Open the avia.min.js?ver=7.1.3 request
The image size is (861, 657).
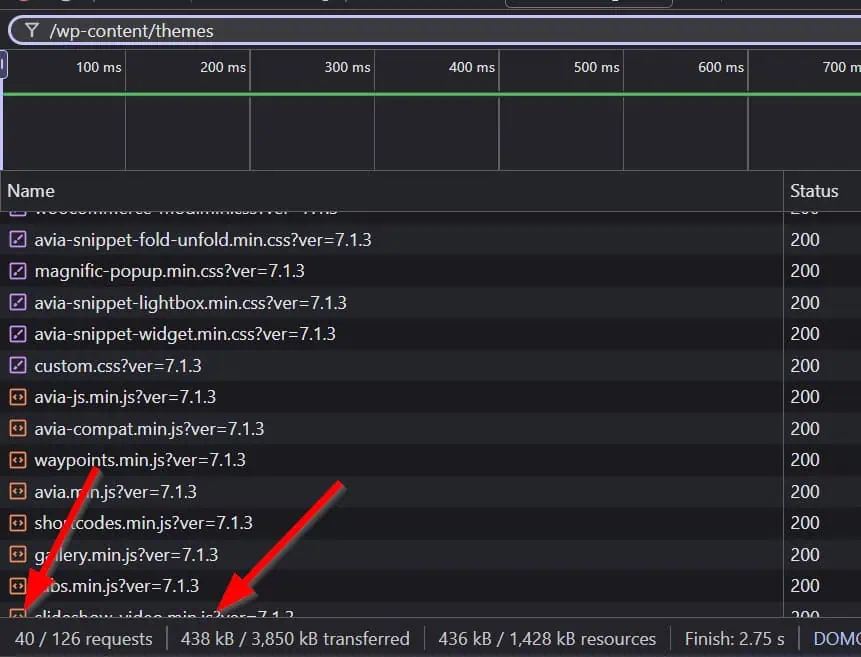pyautogui.click(x=115, y=492)
